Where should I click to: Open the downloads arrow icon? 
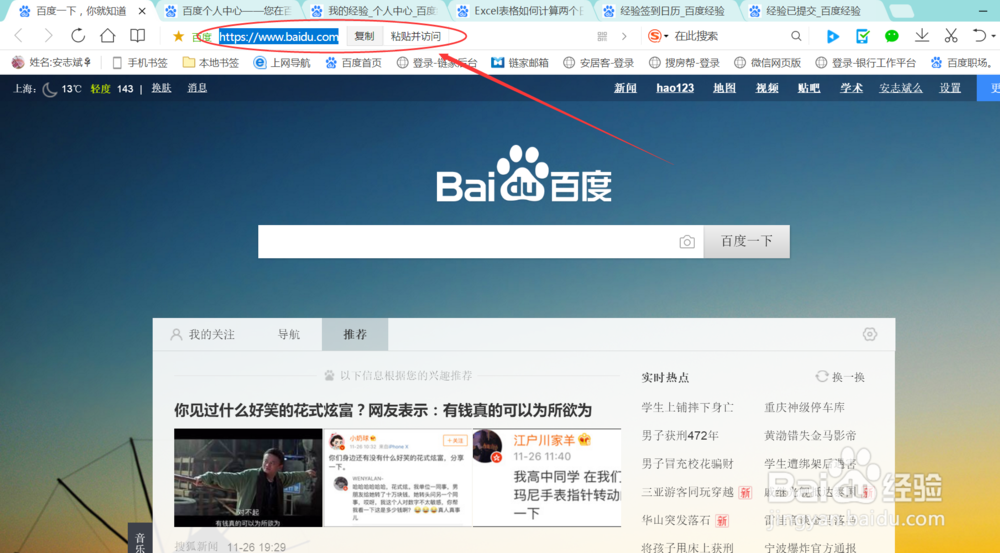tap(922, 36)
